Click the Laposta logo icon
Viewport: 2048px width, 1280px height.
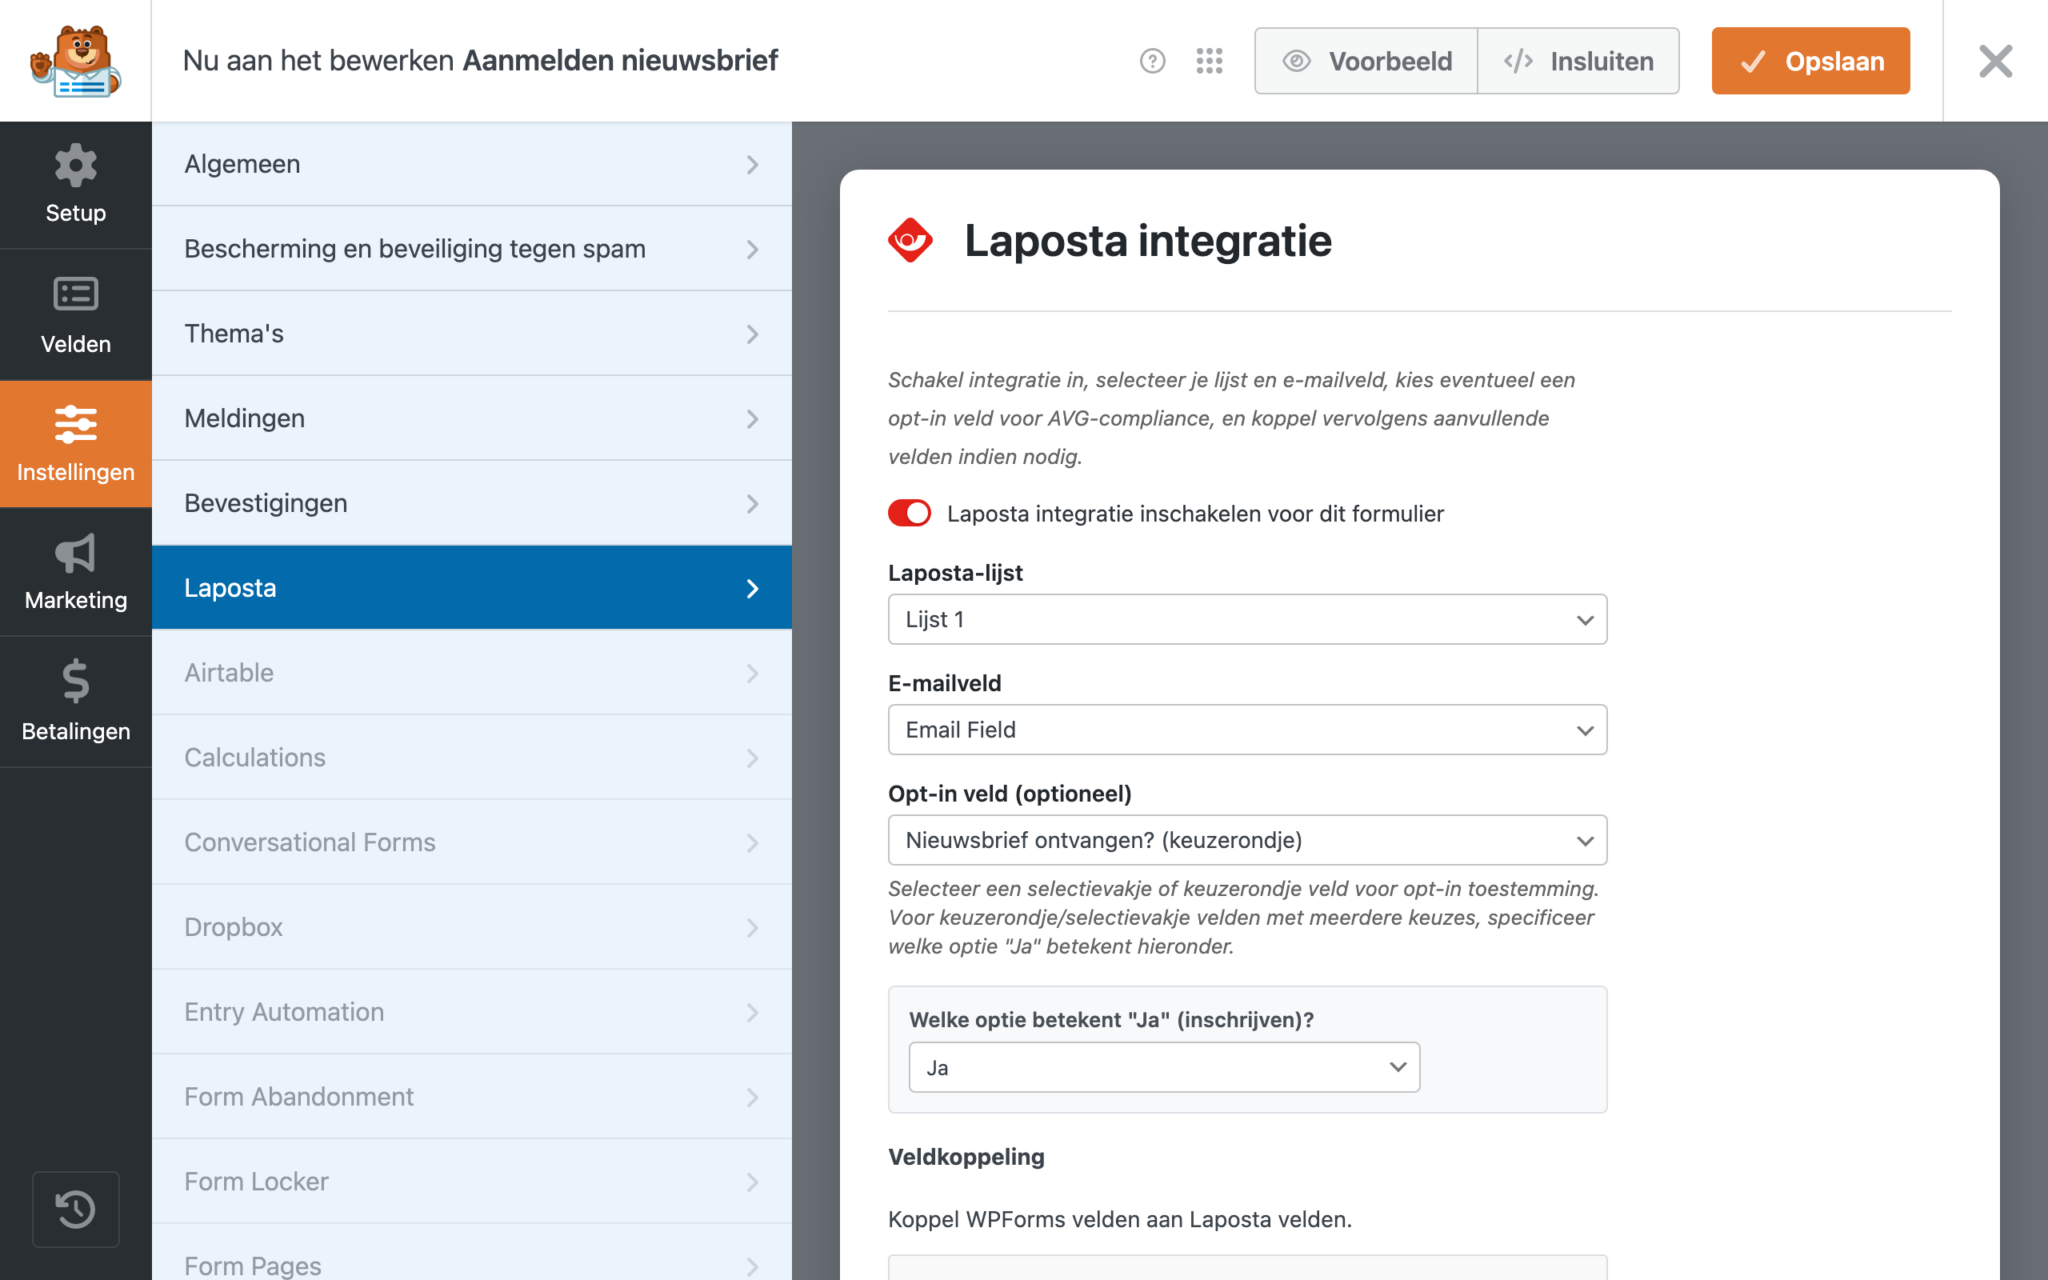pyautogui.click(x=910, y=240)
